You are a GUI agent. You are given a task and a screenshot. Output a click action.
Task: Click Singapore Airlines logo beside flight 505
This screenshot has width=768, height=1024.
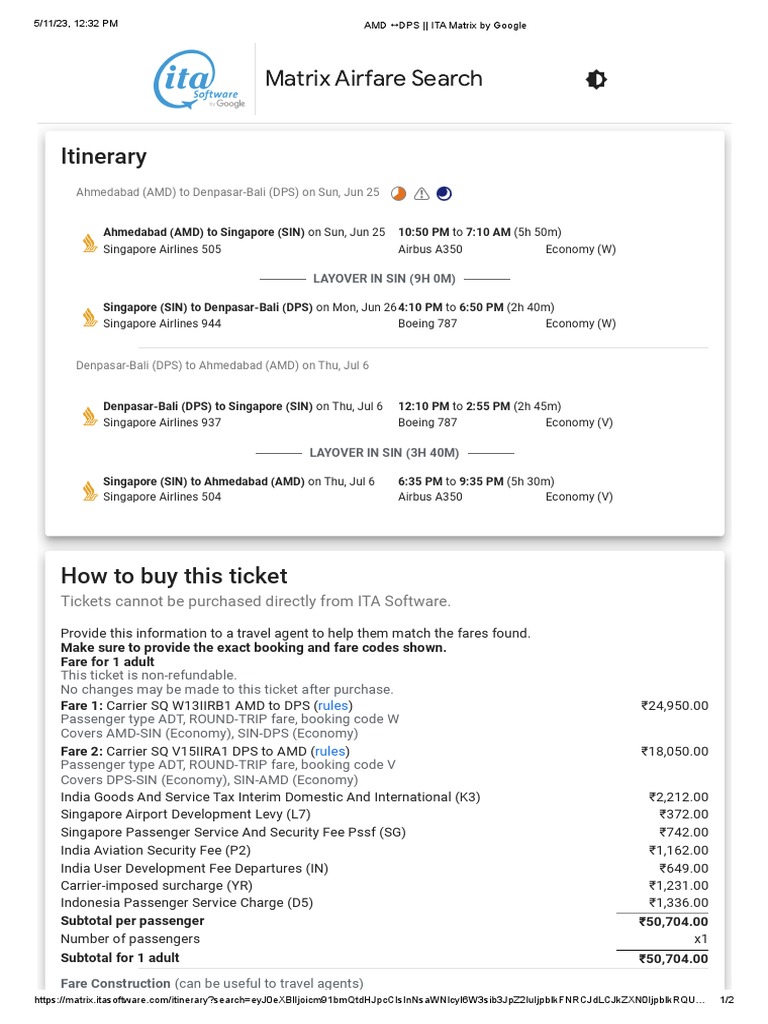(89, 242)
